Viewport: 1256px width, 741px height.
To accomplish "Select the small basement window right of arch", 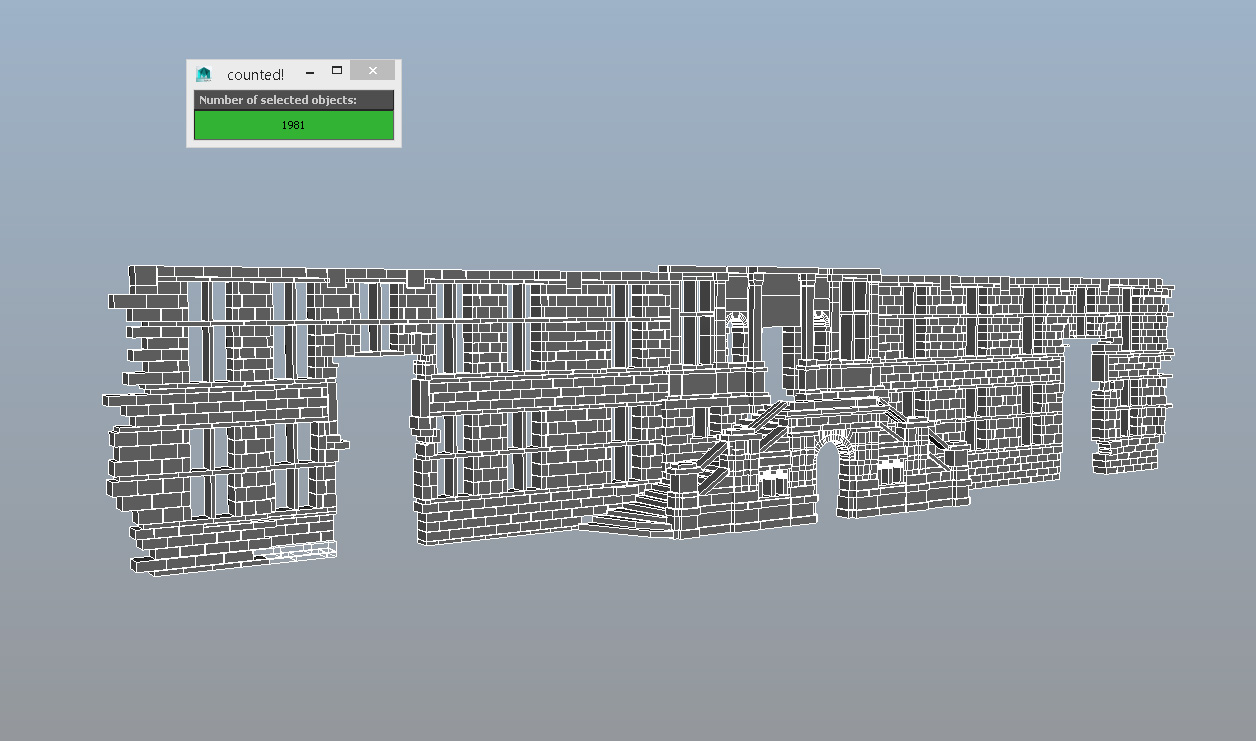I will [890, 475].
